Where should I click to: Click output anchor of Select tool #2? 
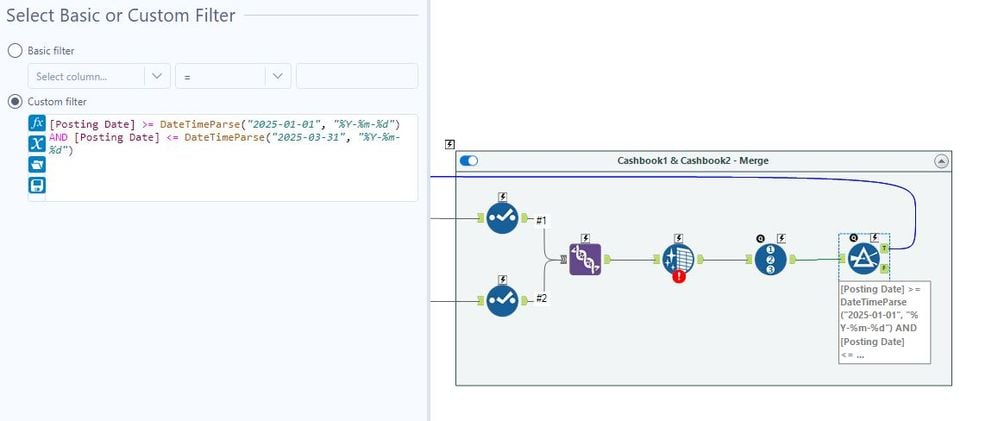point(524,300)
